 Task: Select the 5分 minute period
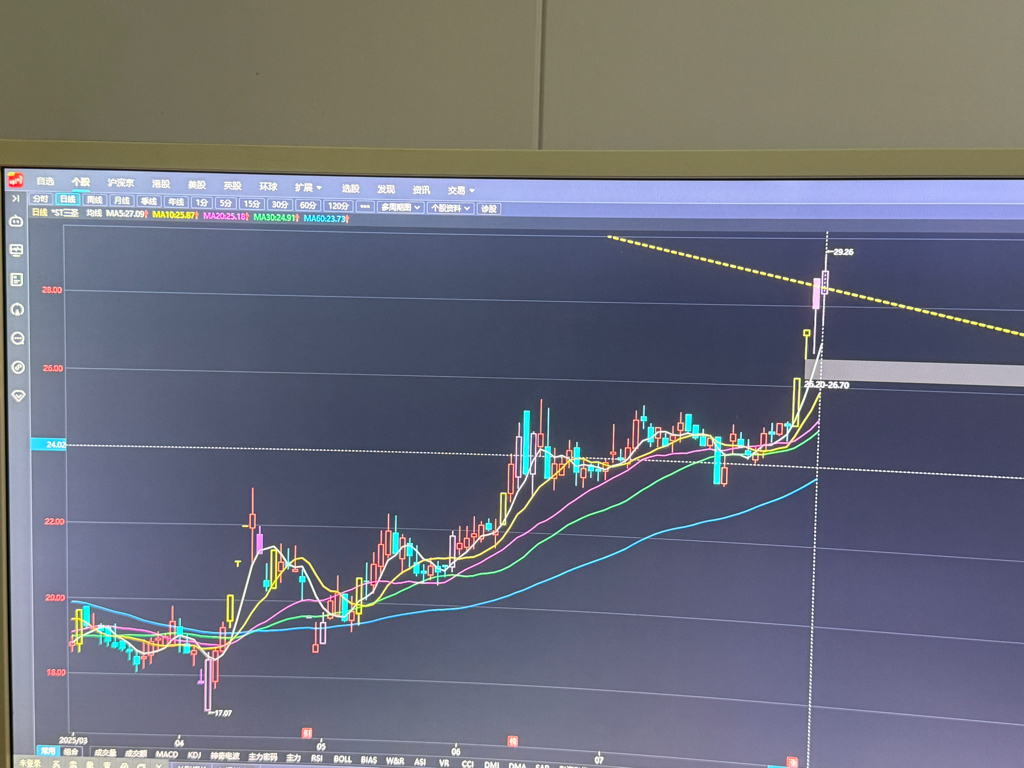225,203
